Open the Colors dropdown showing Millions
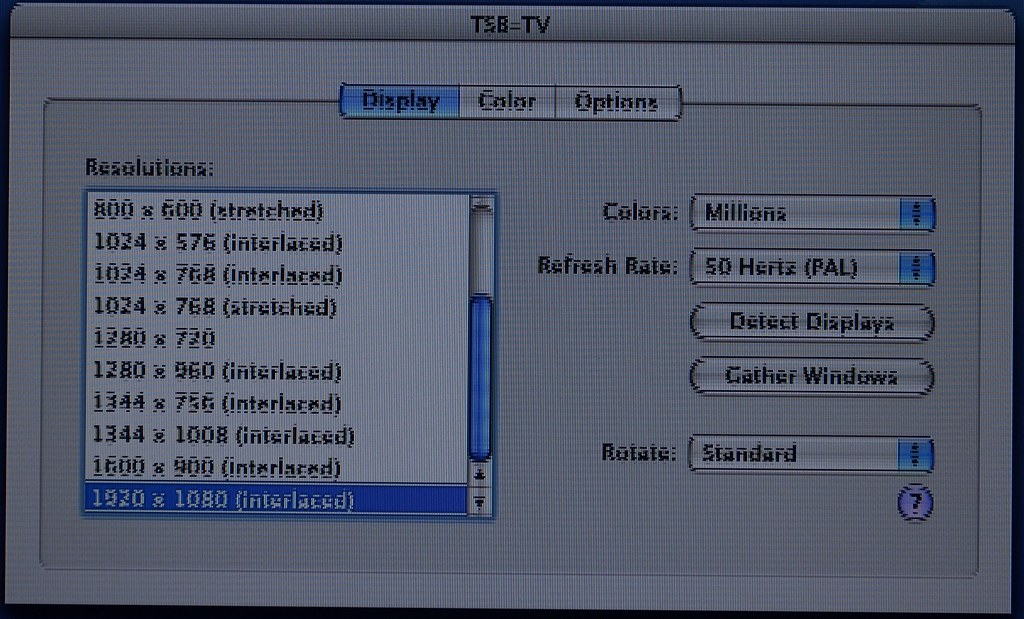Screen dimensions: 1024x619 812,214
